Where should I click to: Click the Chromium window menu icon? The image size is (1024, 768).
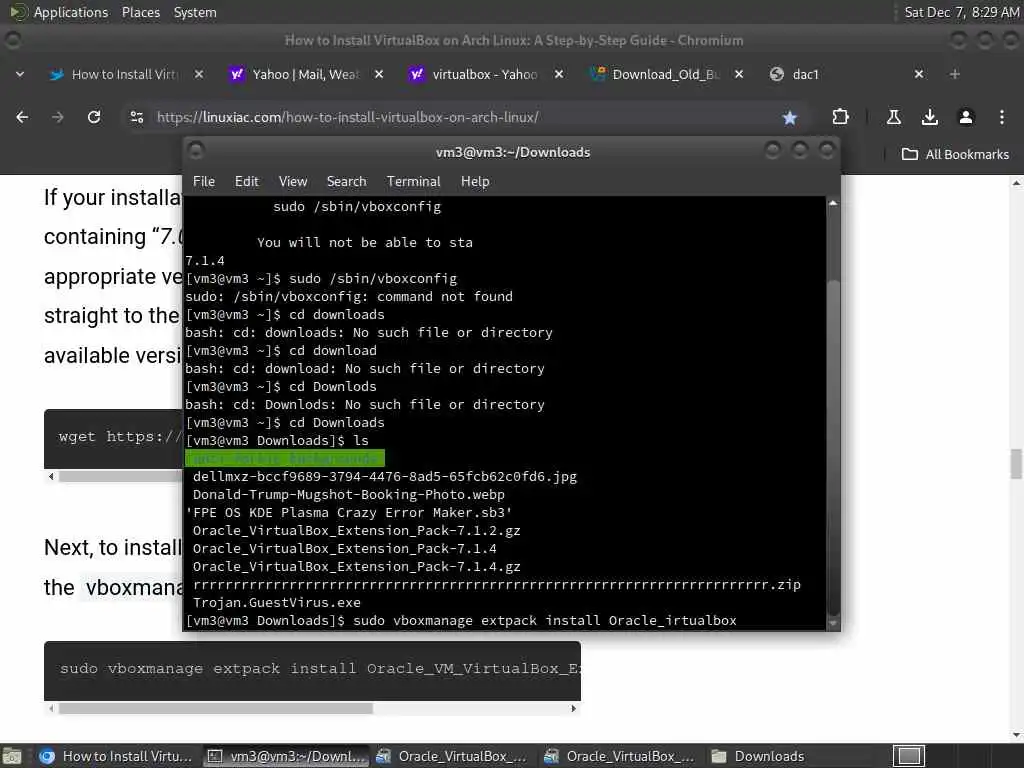pos(12,40)
